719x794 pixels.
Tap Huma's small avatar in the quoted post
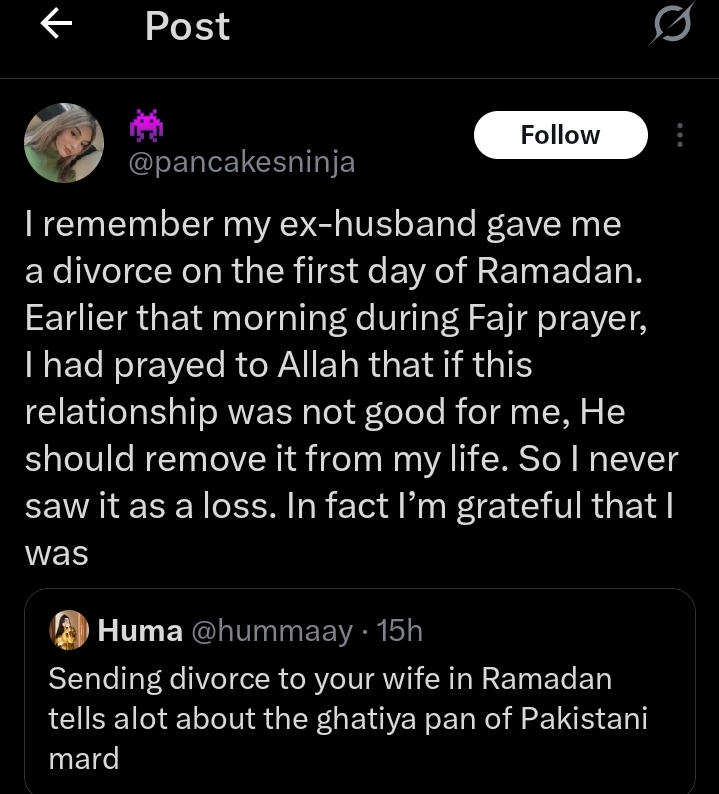click(x=70, y=630)
